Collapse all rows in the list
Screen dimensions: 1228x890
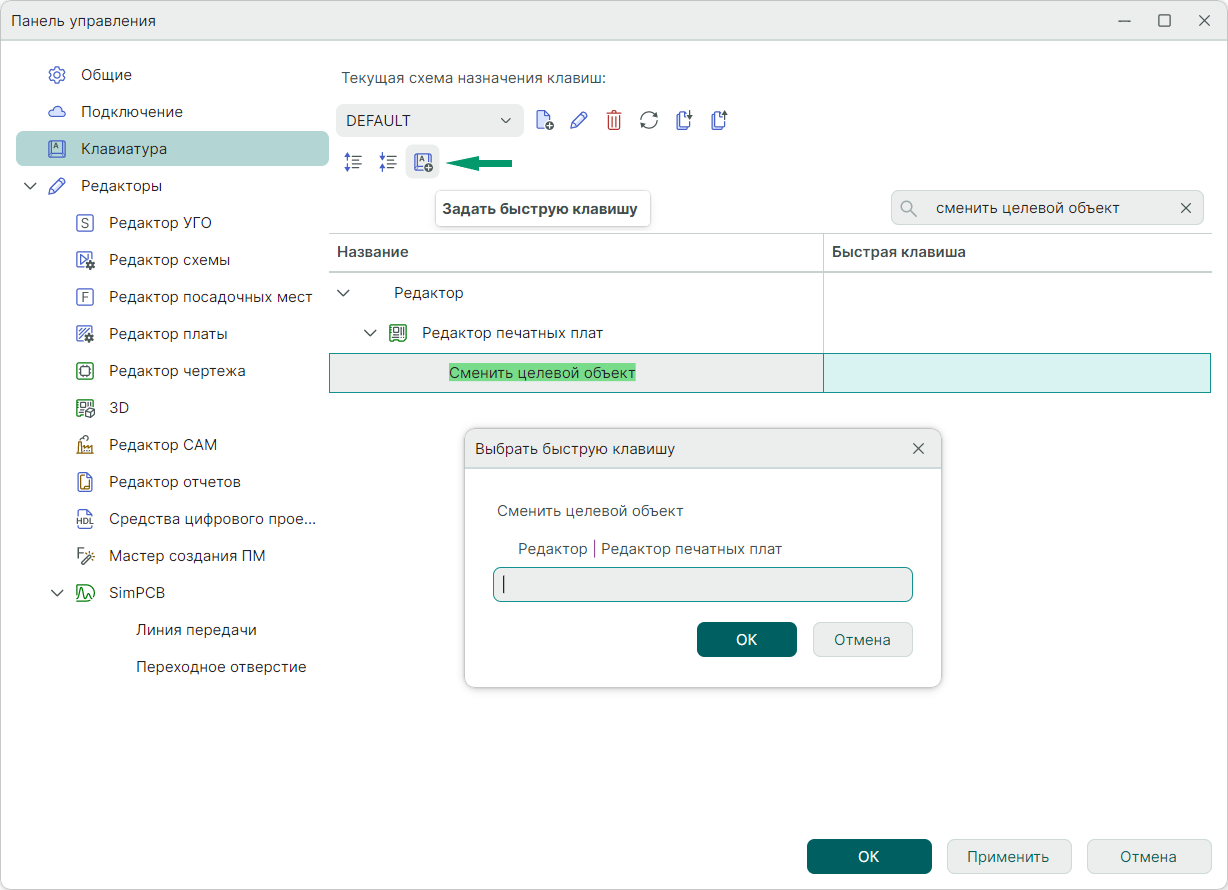click(388, 163)
